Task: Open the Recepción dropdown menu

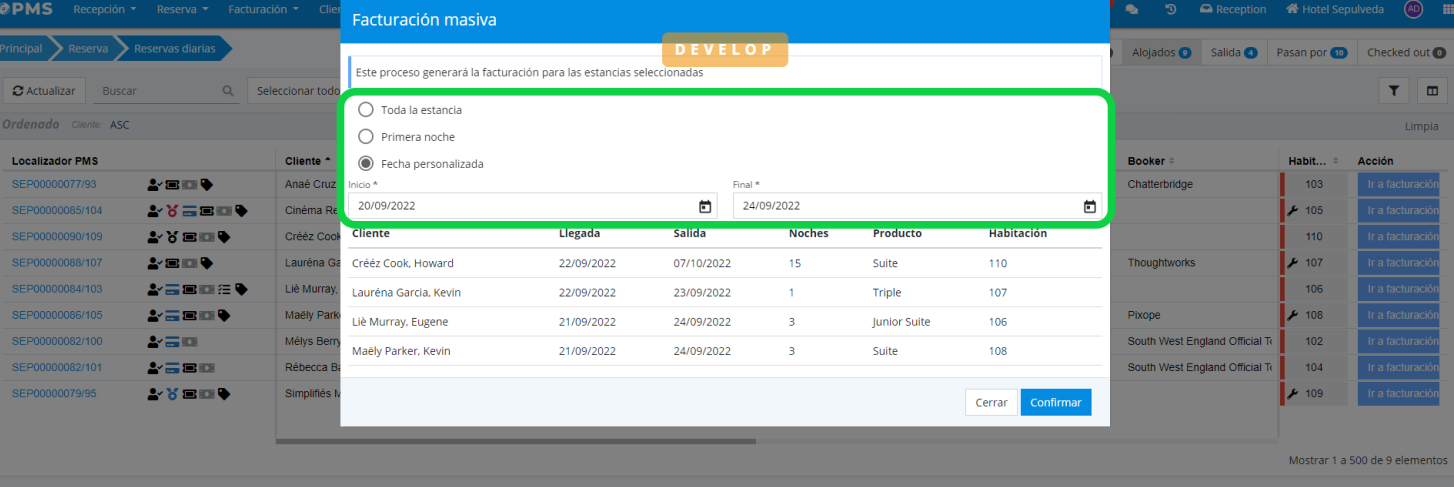Action: coord(105,9)
